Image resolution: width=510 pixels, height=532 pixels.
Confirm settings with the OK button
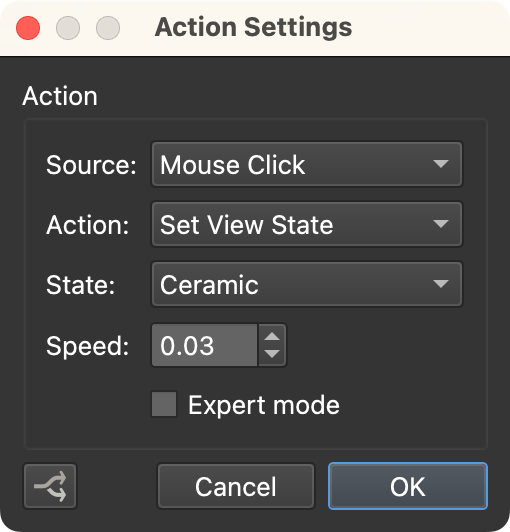click(408, 486)
